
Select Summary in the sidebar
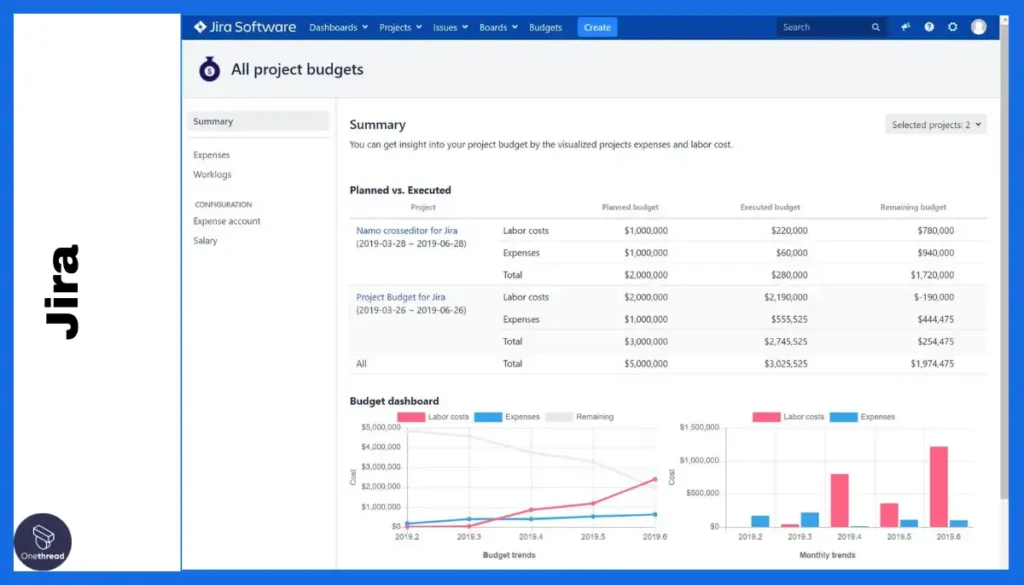pos(259,121)
